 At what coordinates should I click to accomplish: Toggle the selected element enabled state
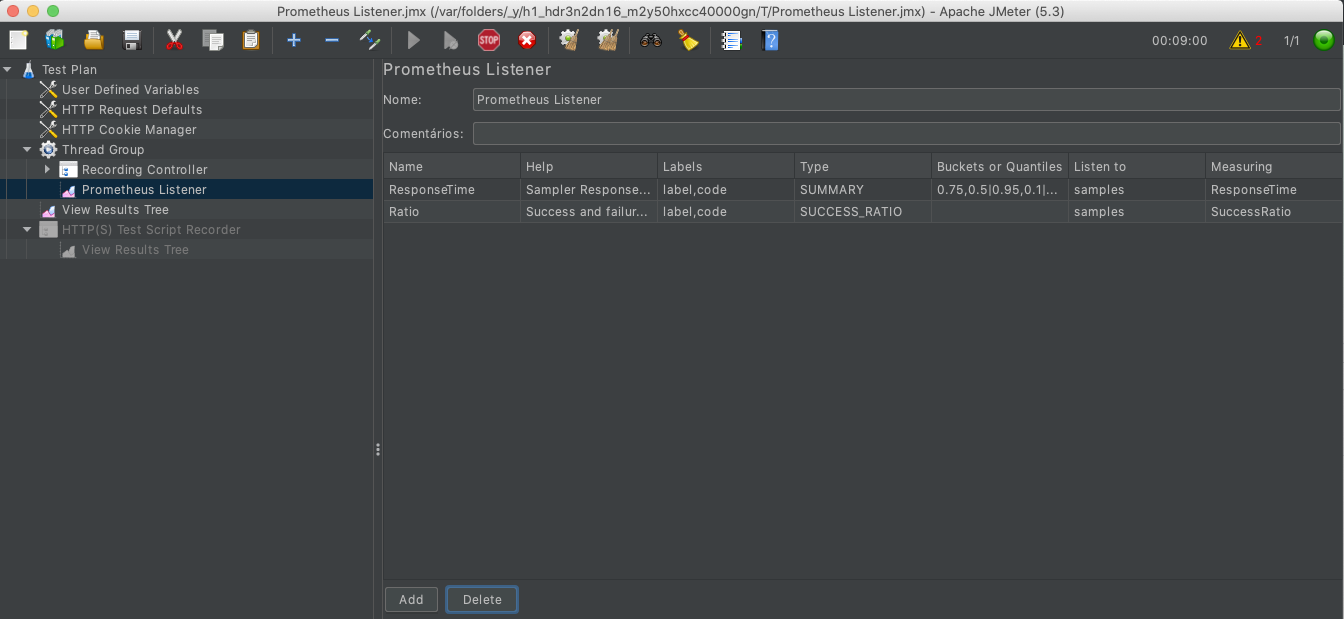(x=370, y=40)
